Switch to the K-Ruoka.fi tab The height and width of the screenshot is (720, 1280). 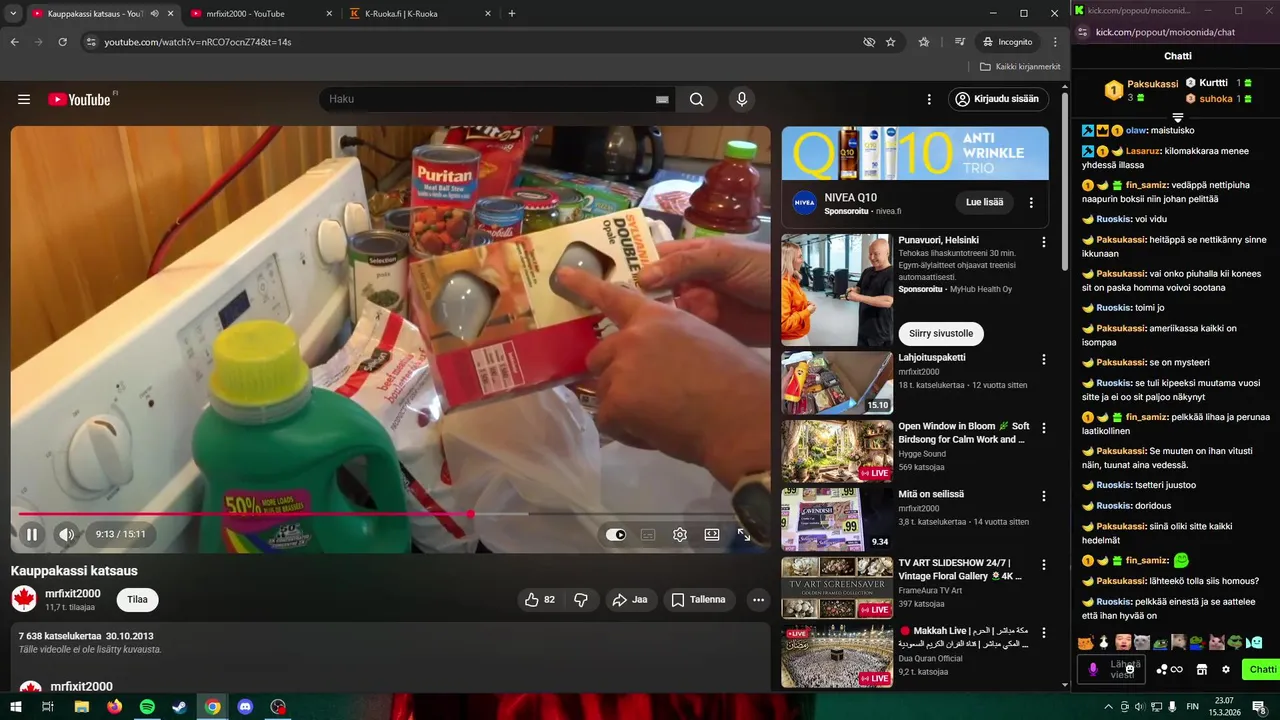pos(418,13)
